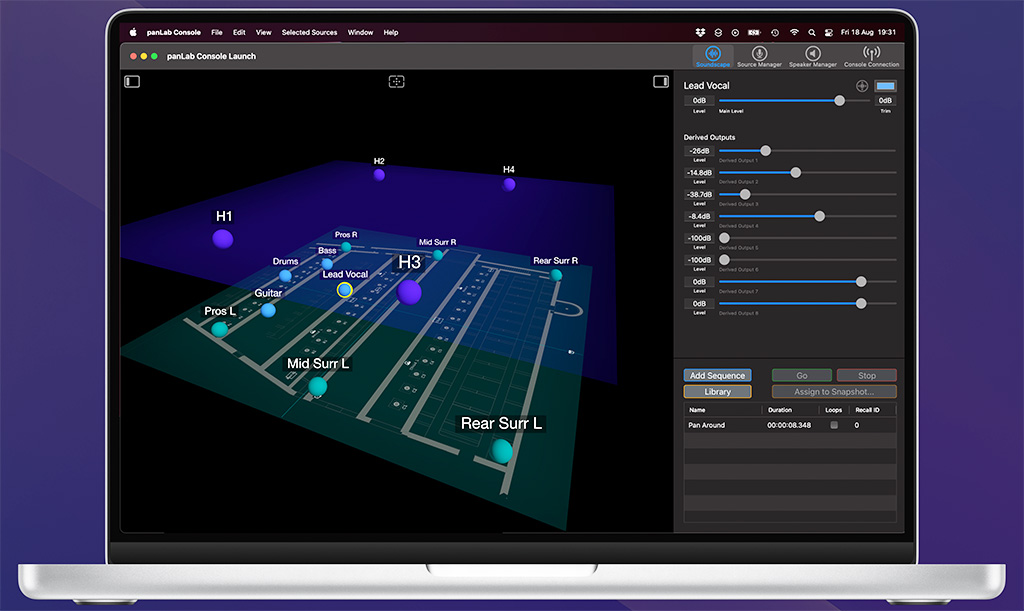Open the Window menu
This screenshot has height=611, width=1024.
360,32
